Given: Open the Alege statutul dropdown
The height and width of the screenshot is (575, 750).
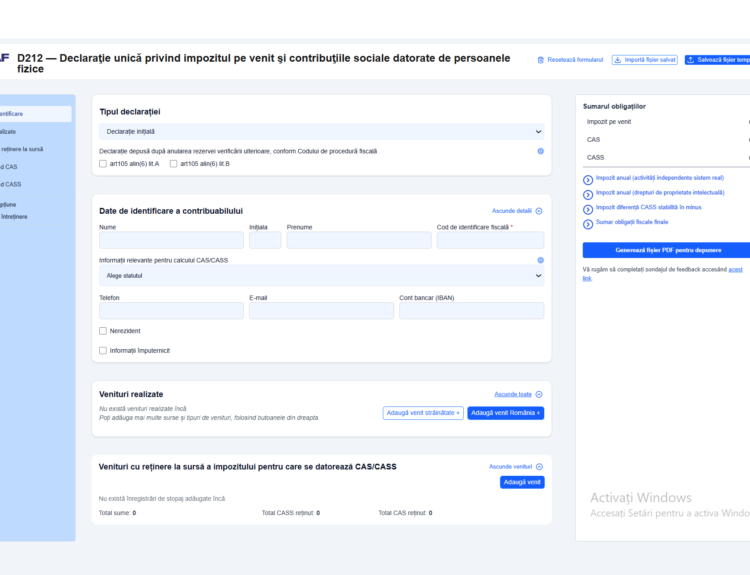Looking at the screenshot, I should (x=321, y=276).
